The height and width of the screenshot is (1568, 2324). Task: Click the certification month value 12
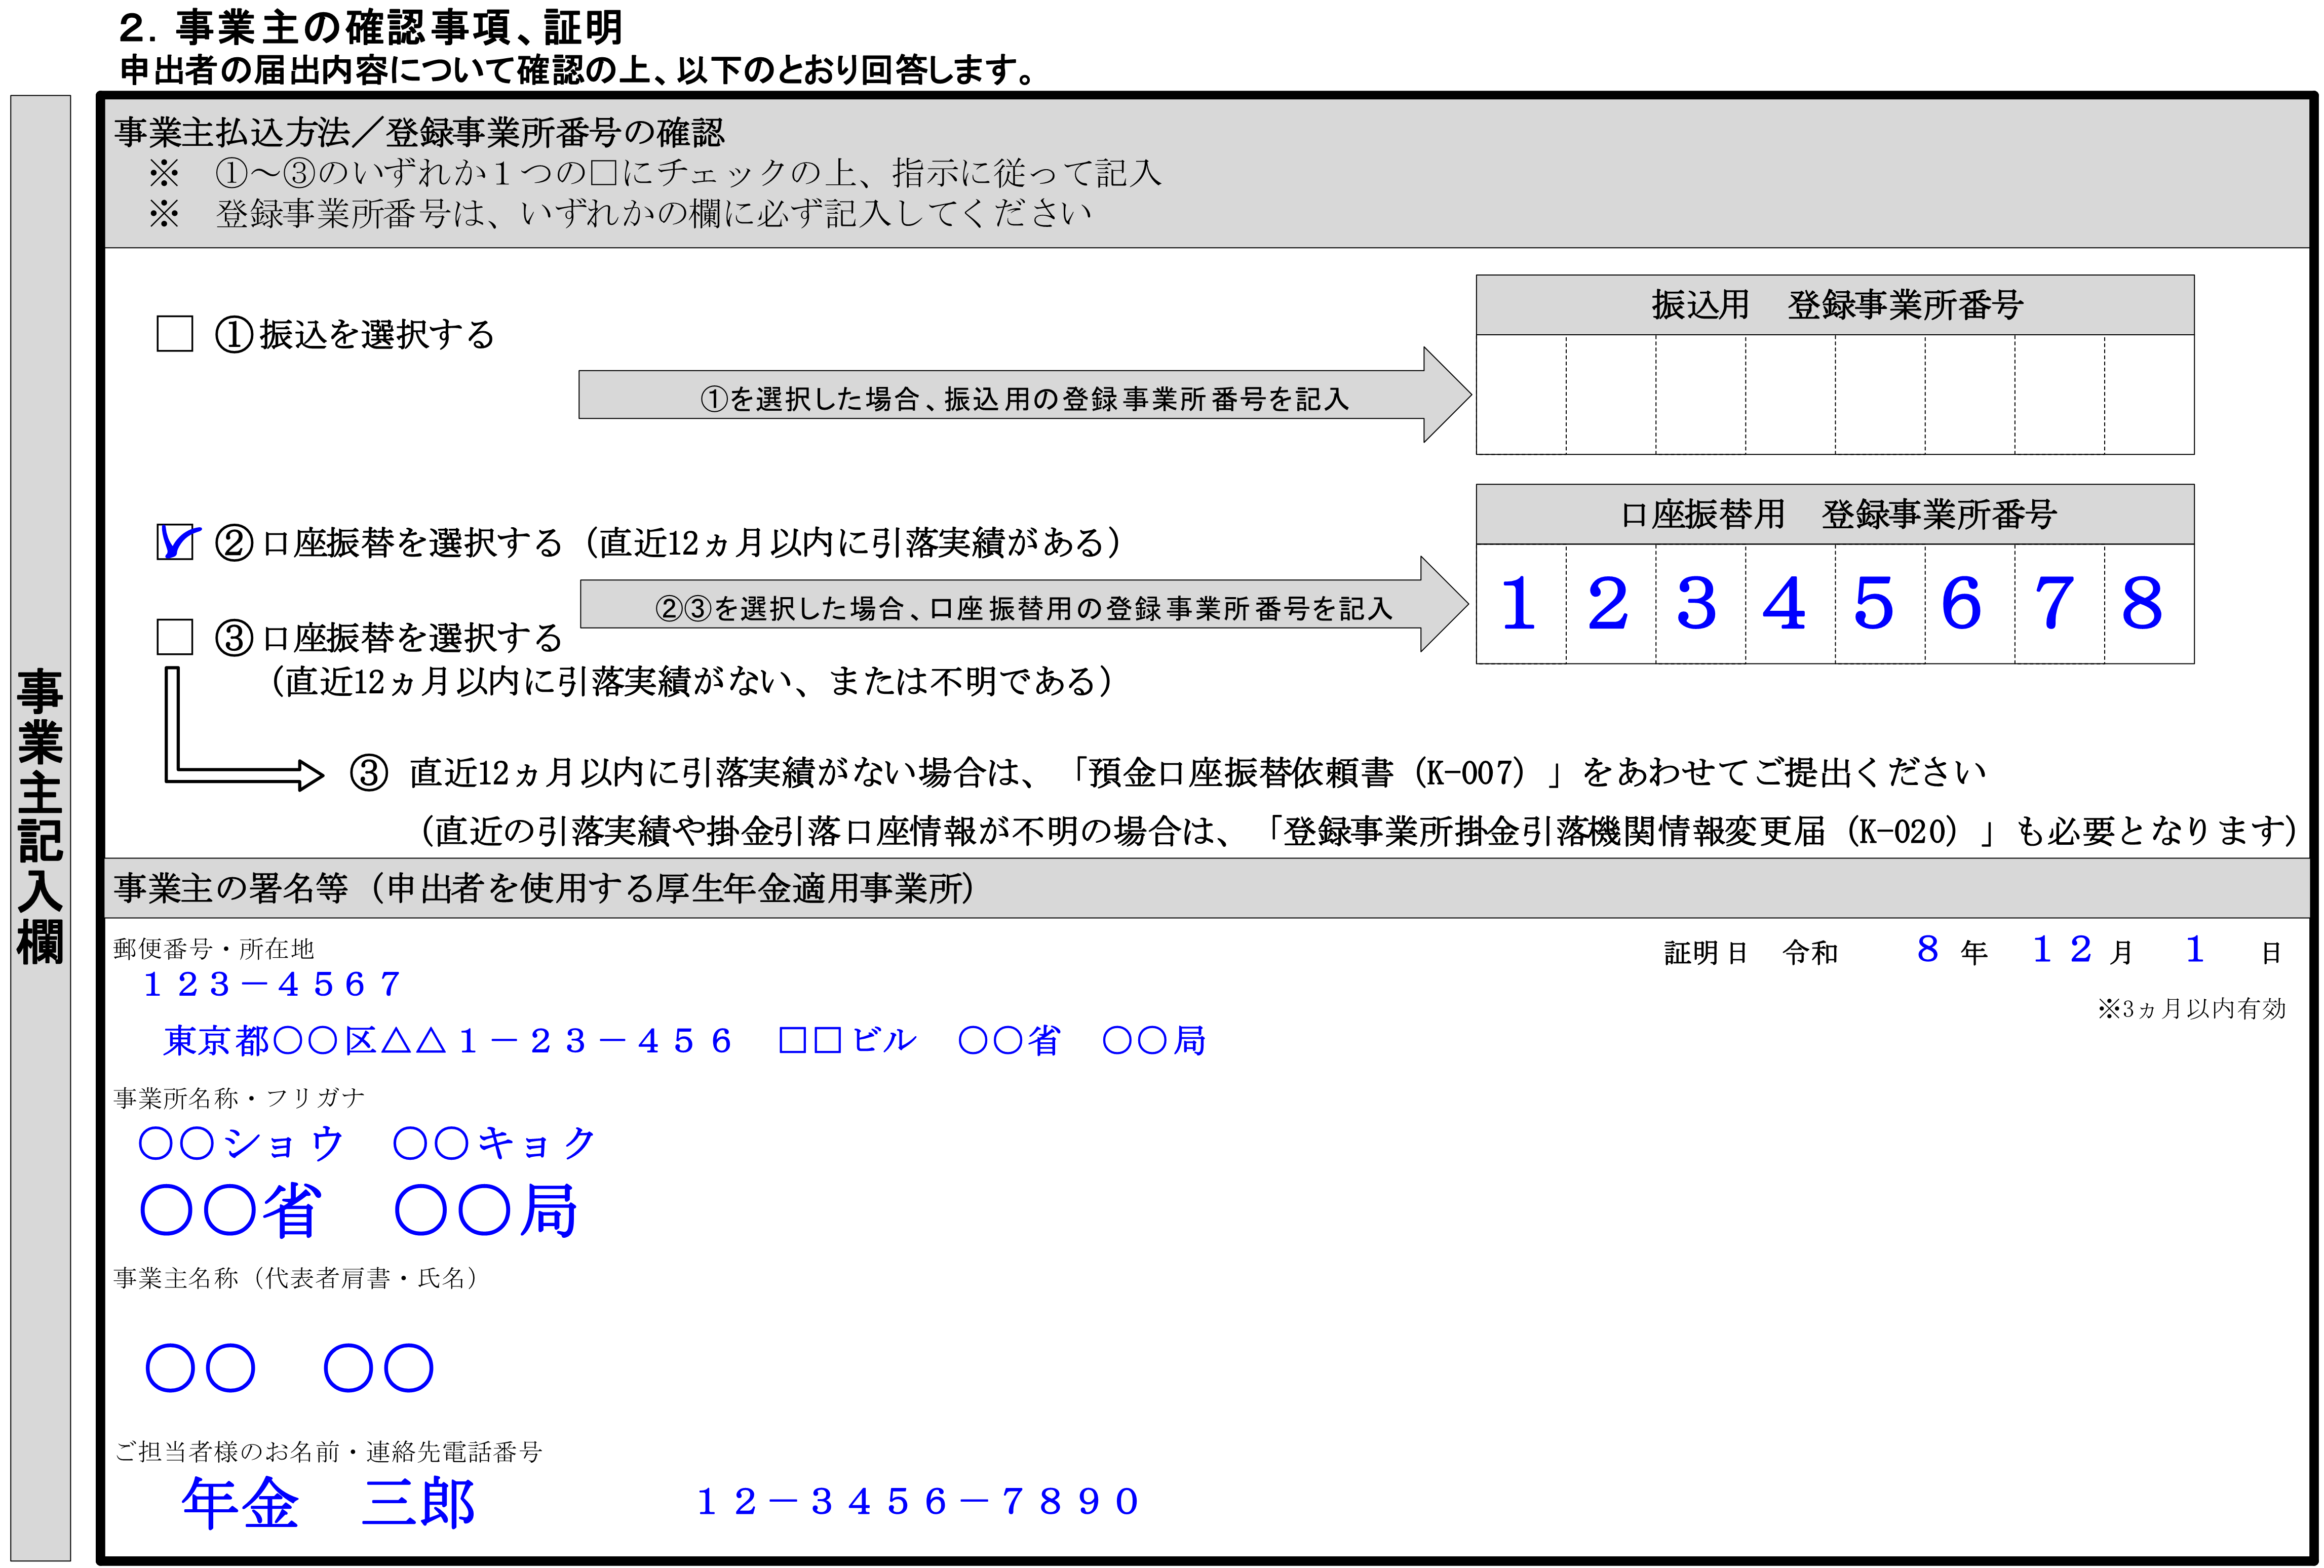(2062, 949)
